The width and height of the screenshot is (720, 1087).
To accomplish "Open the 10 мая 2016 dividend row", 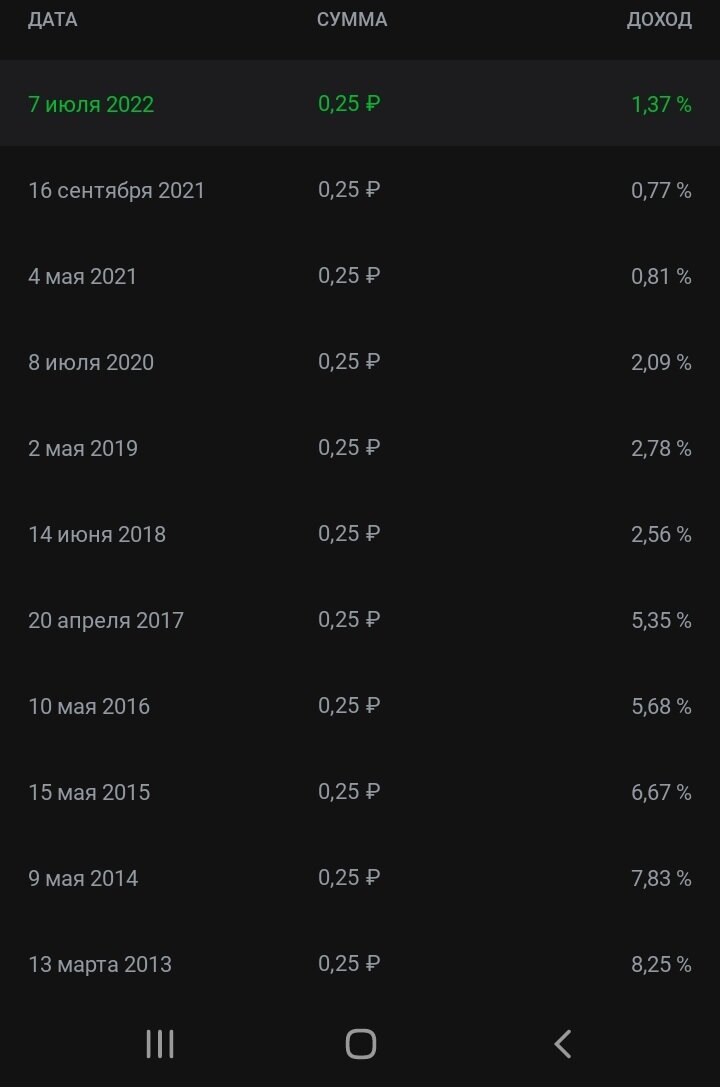I will [360, 706].
